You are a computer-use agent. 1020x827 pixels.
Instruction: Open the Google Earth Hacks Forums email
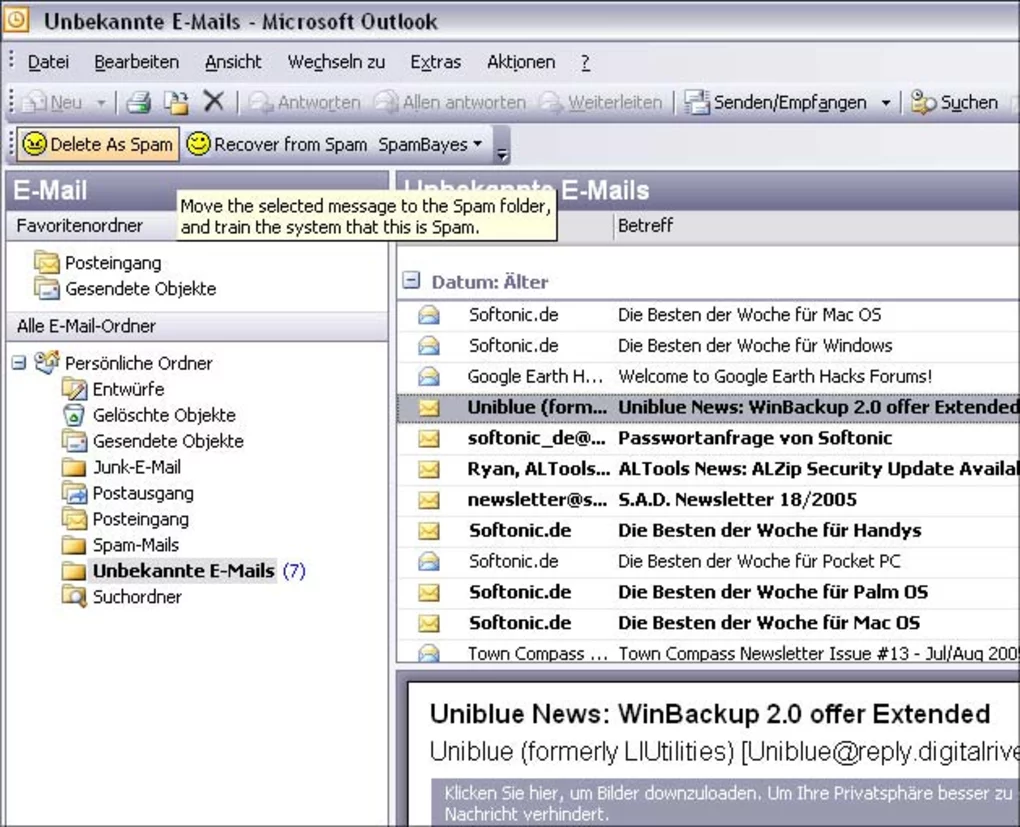coord(774,377)
